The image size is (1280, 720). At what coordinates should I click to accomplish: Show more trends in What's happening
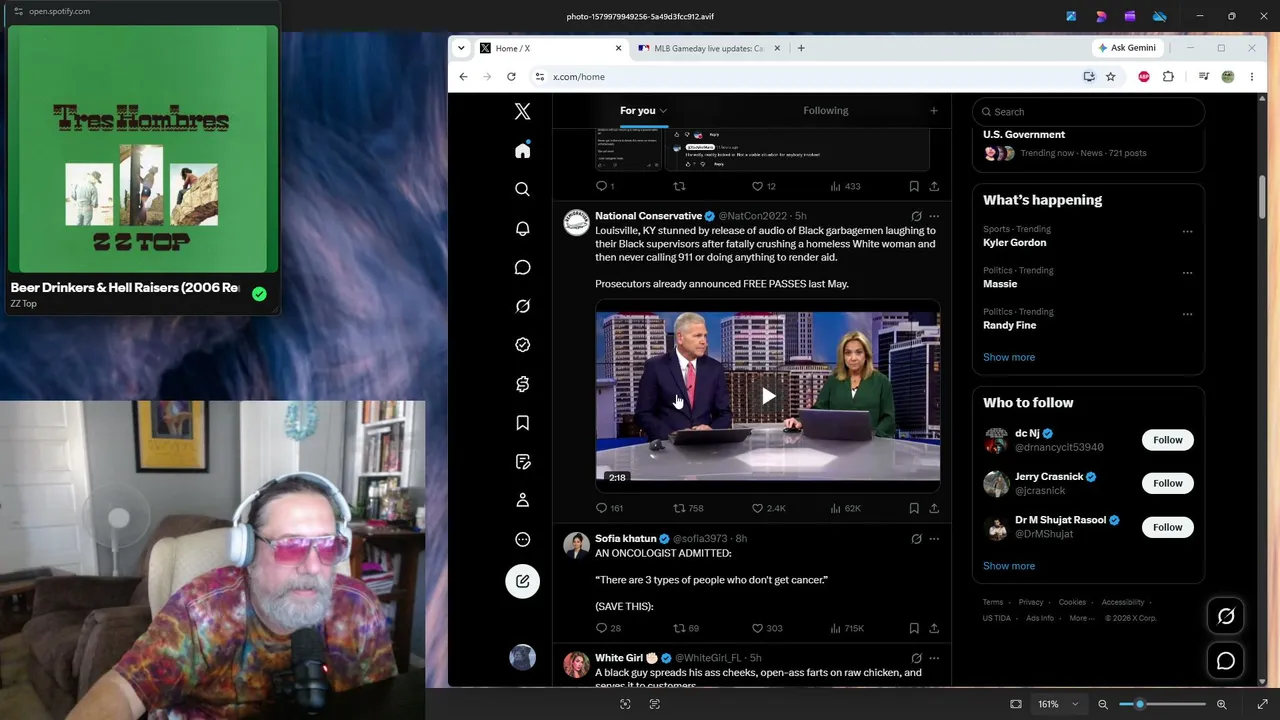click(x=1009, y=357)
